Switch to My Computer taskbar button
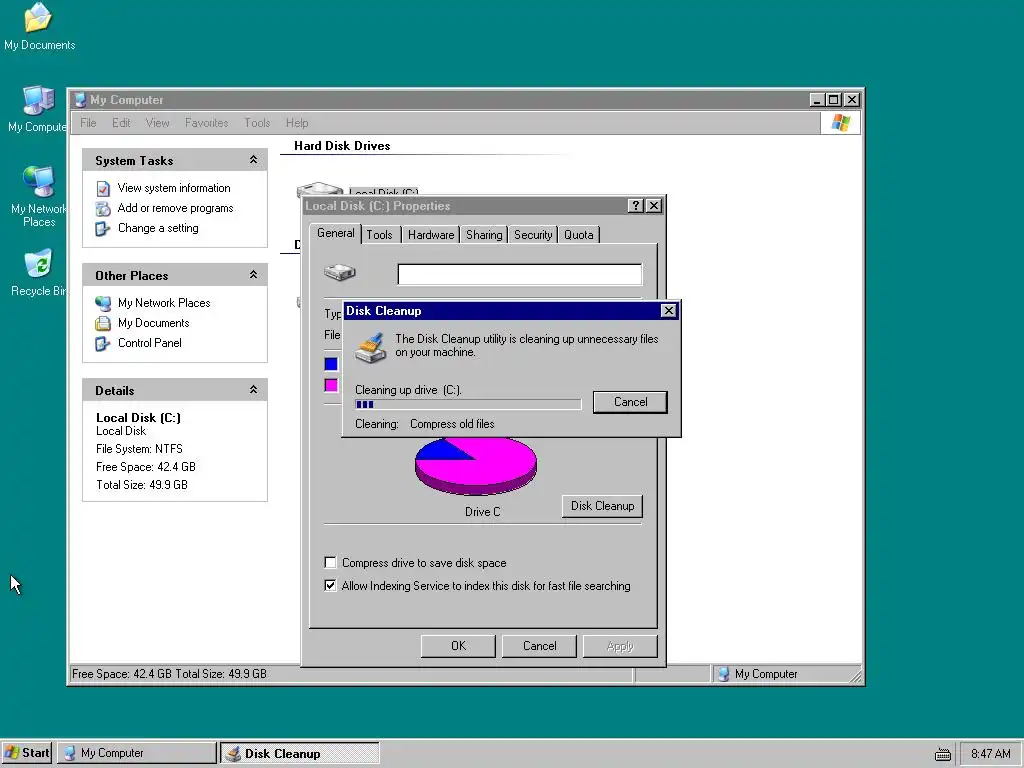This screenshot has width=1024, height=768. [136, 753]
